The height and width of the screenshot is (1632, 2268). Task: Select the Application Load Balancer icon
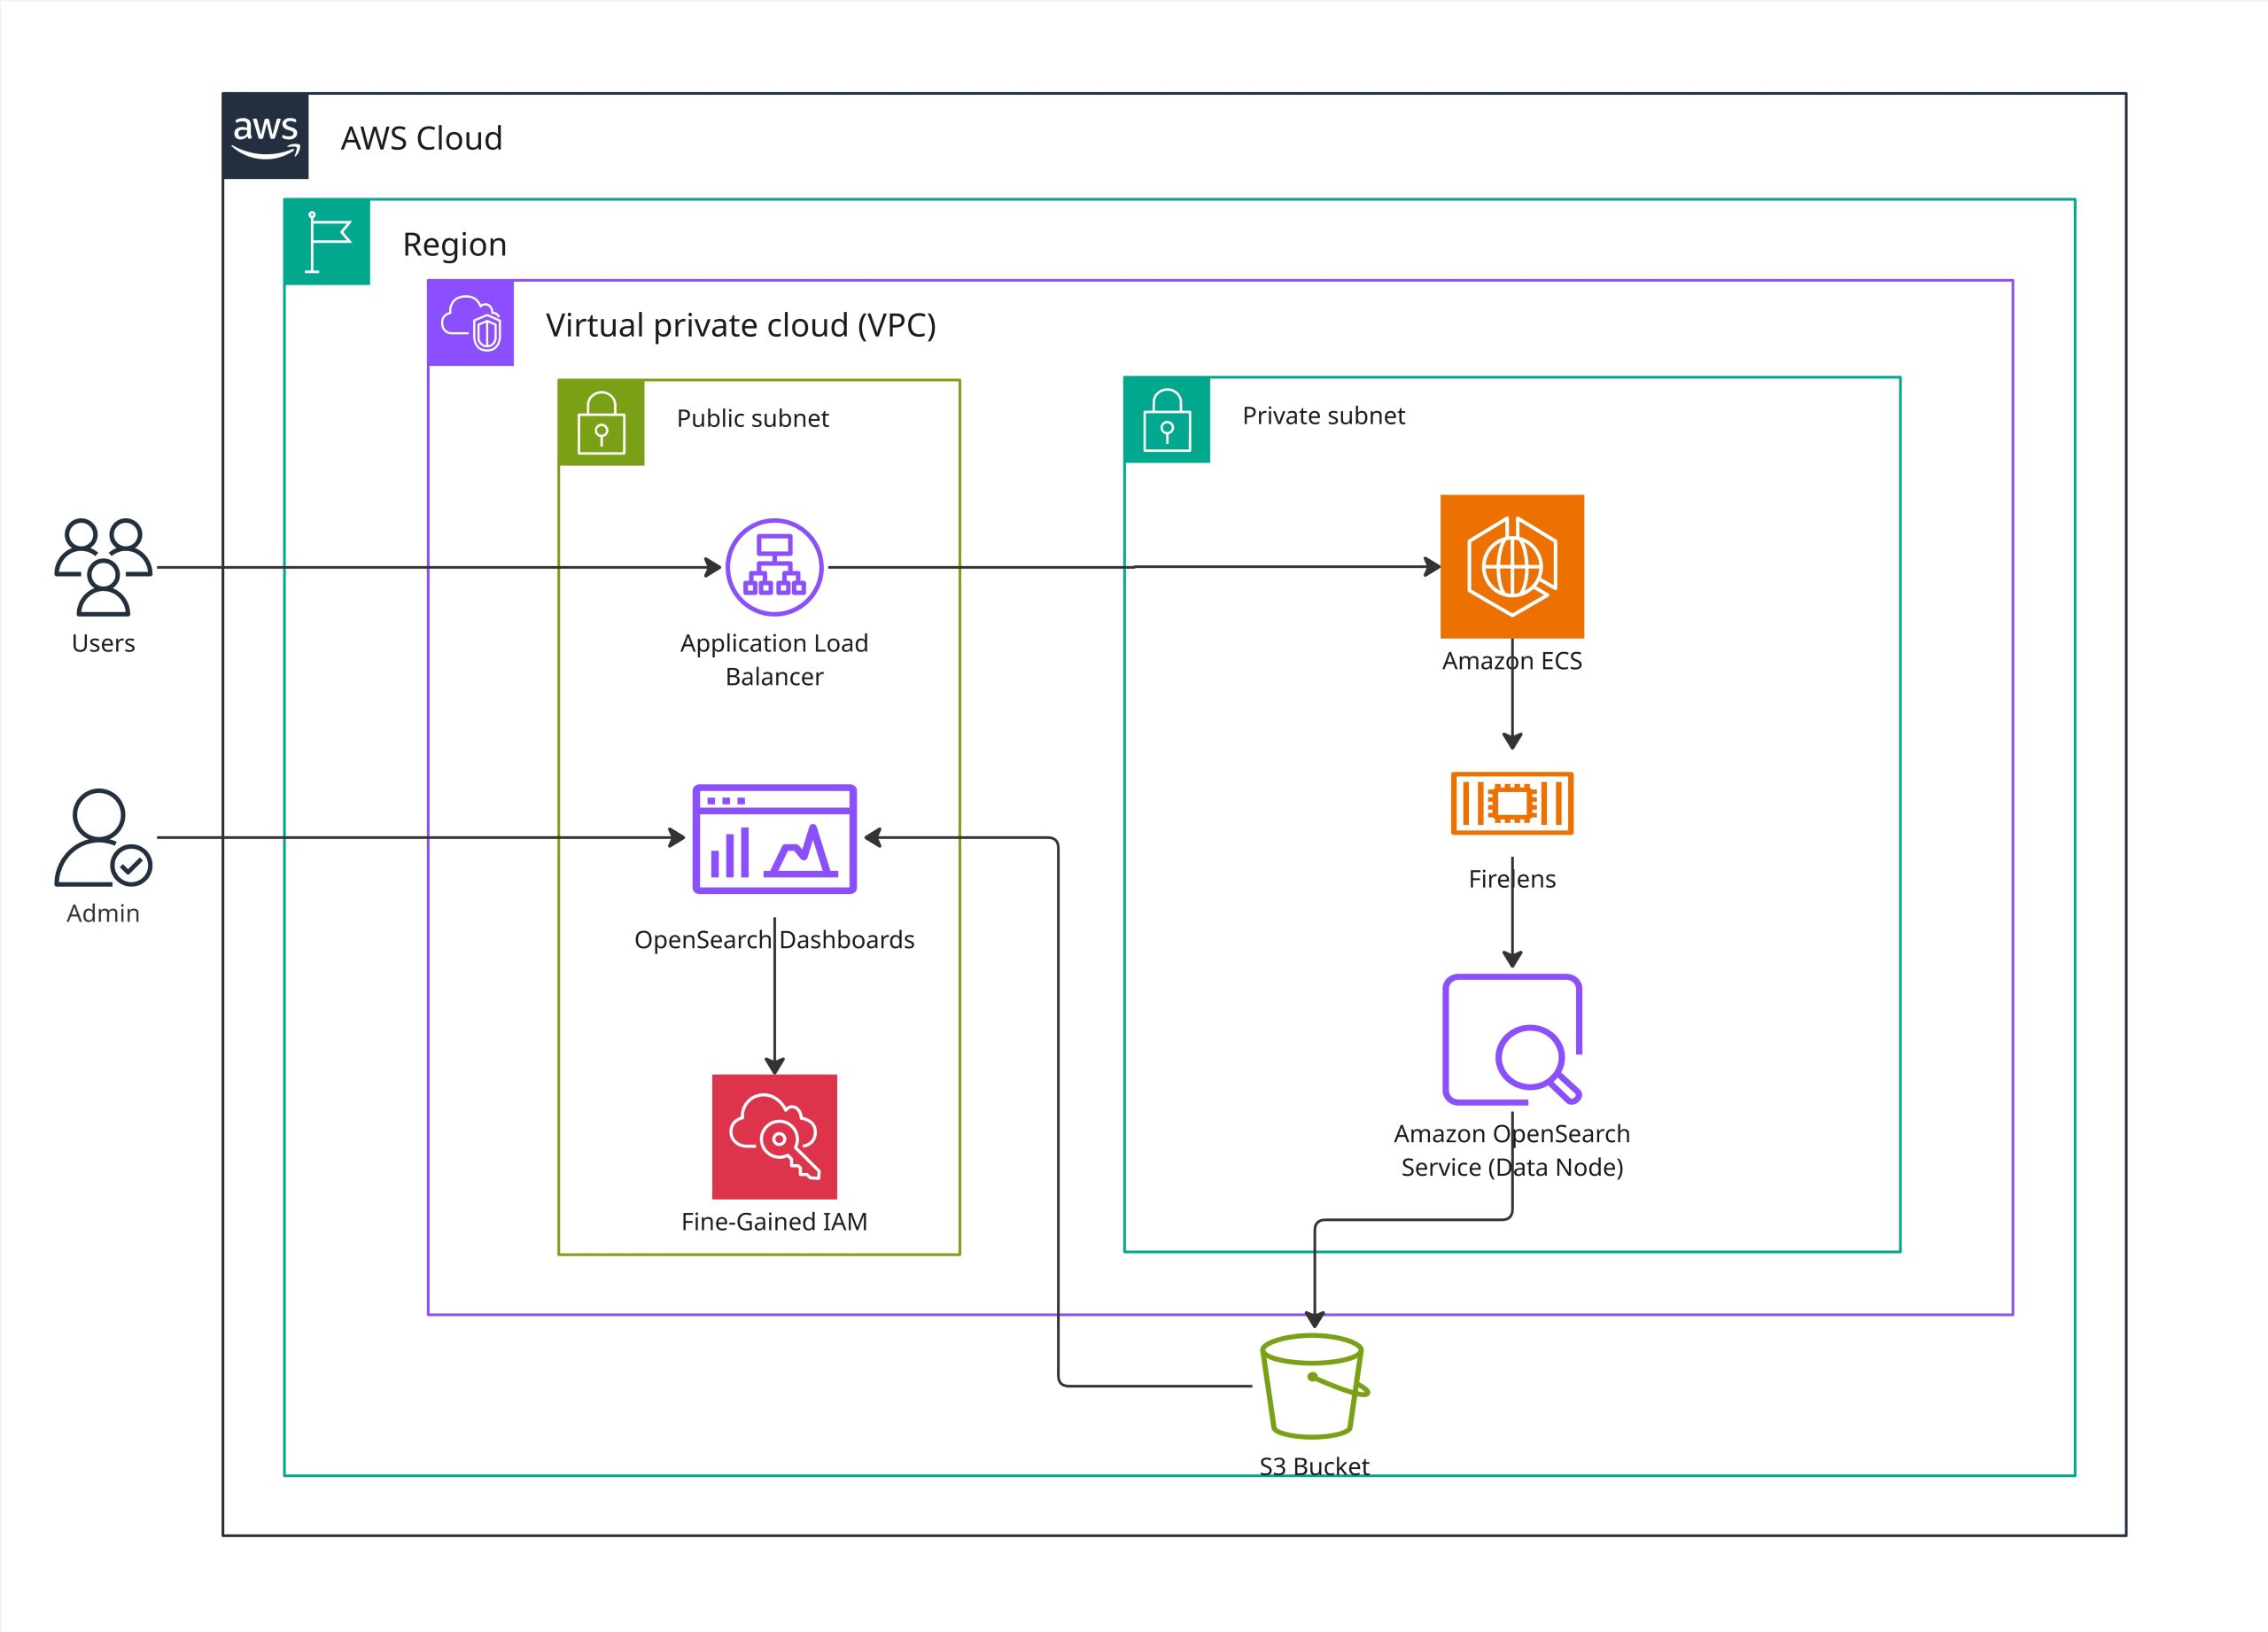[x=774, y=567]
